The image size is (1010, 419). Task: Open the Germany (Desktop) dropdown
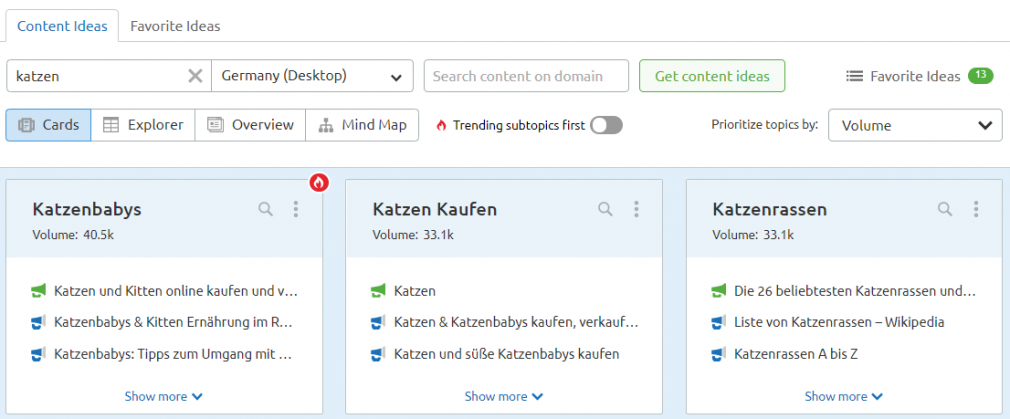pyautogui.click(x=312, y=76)
